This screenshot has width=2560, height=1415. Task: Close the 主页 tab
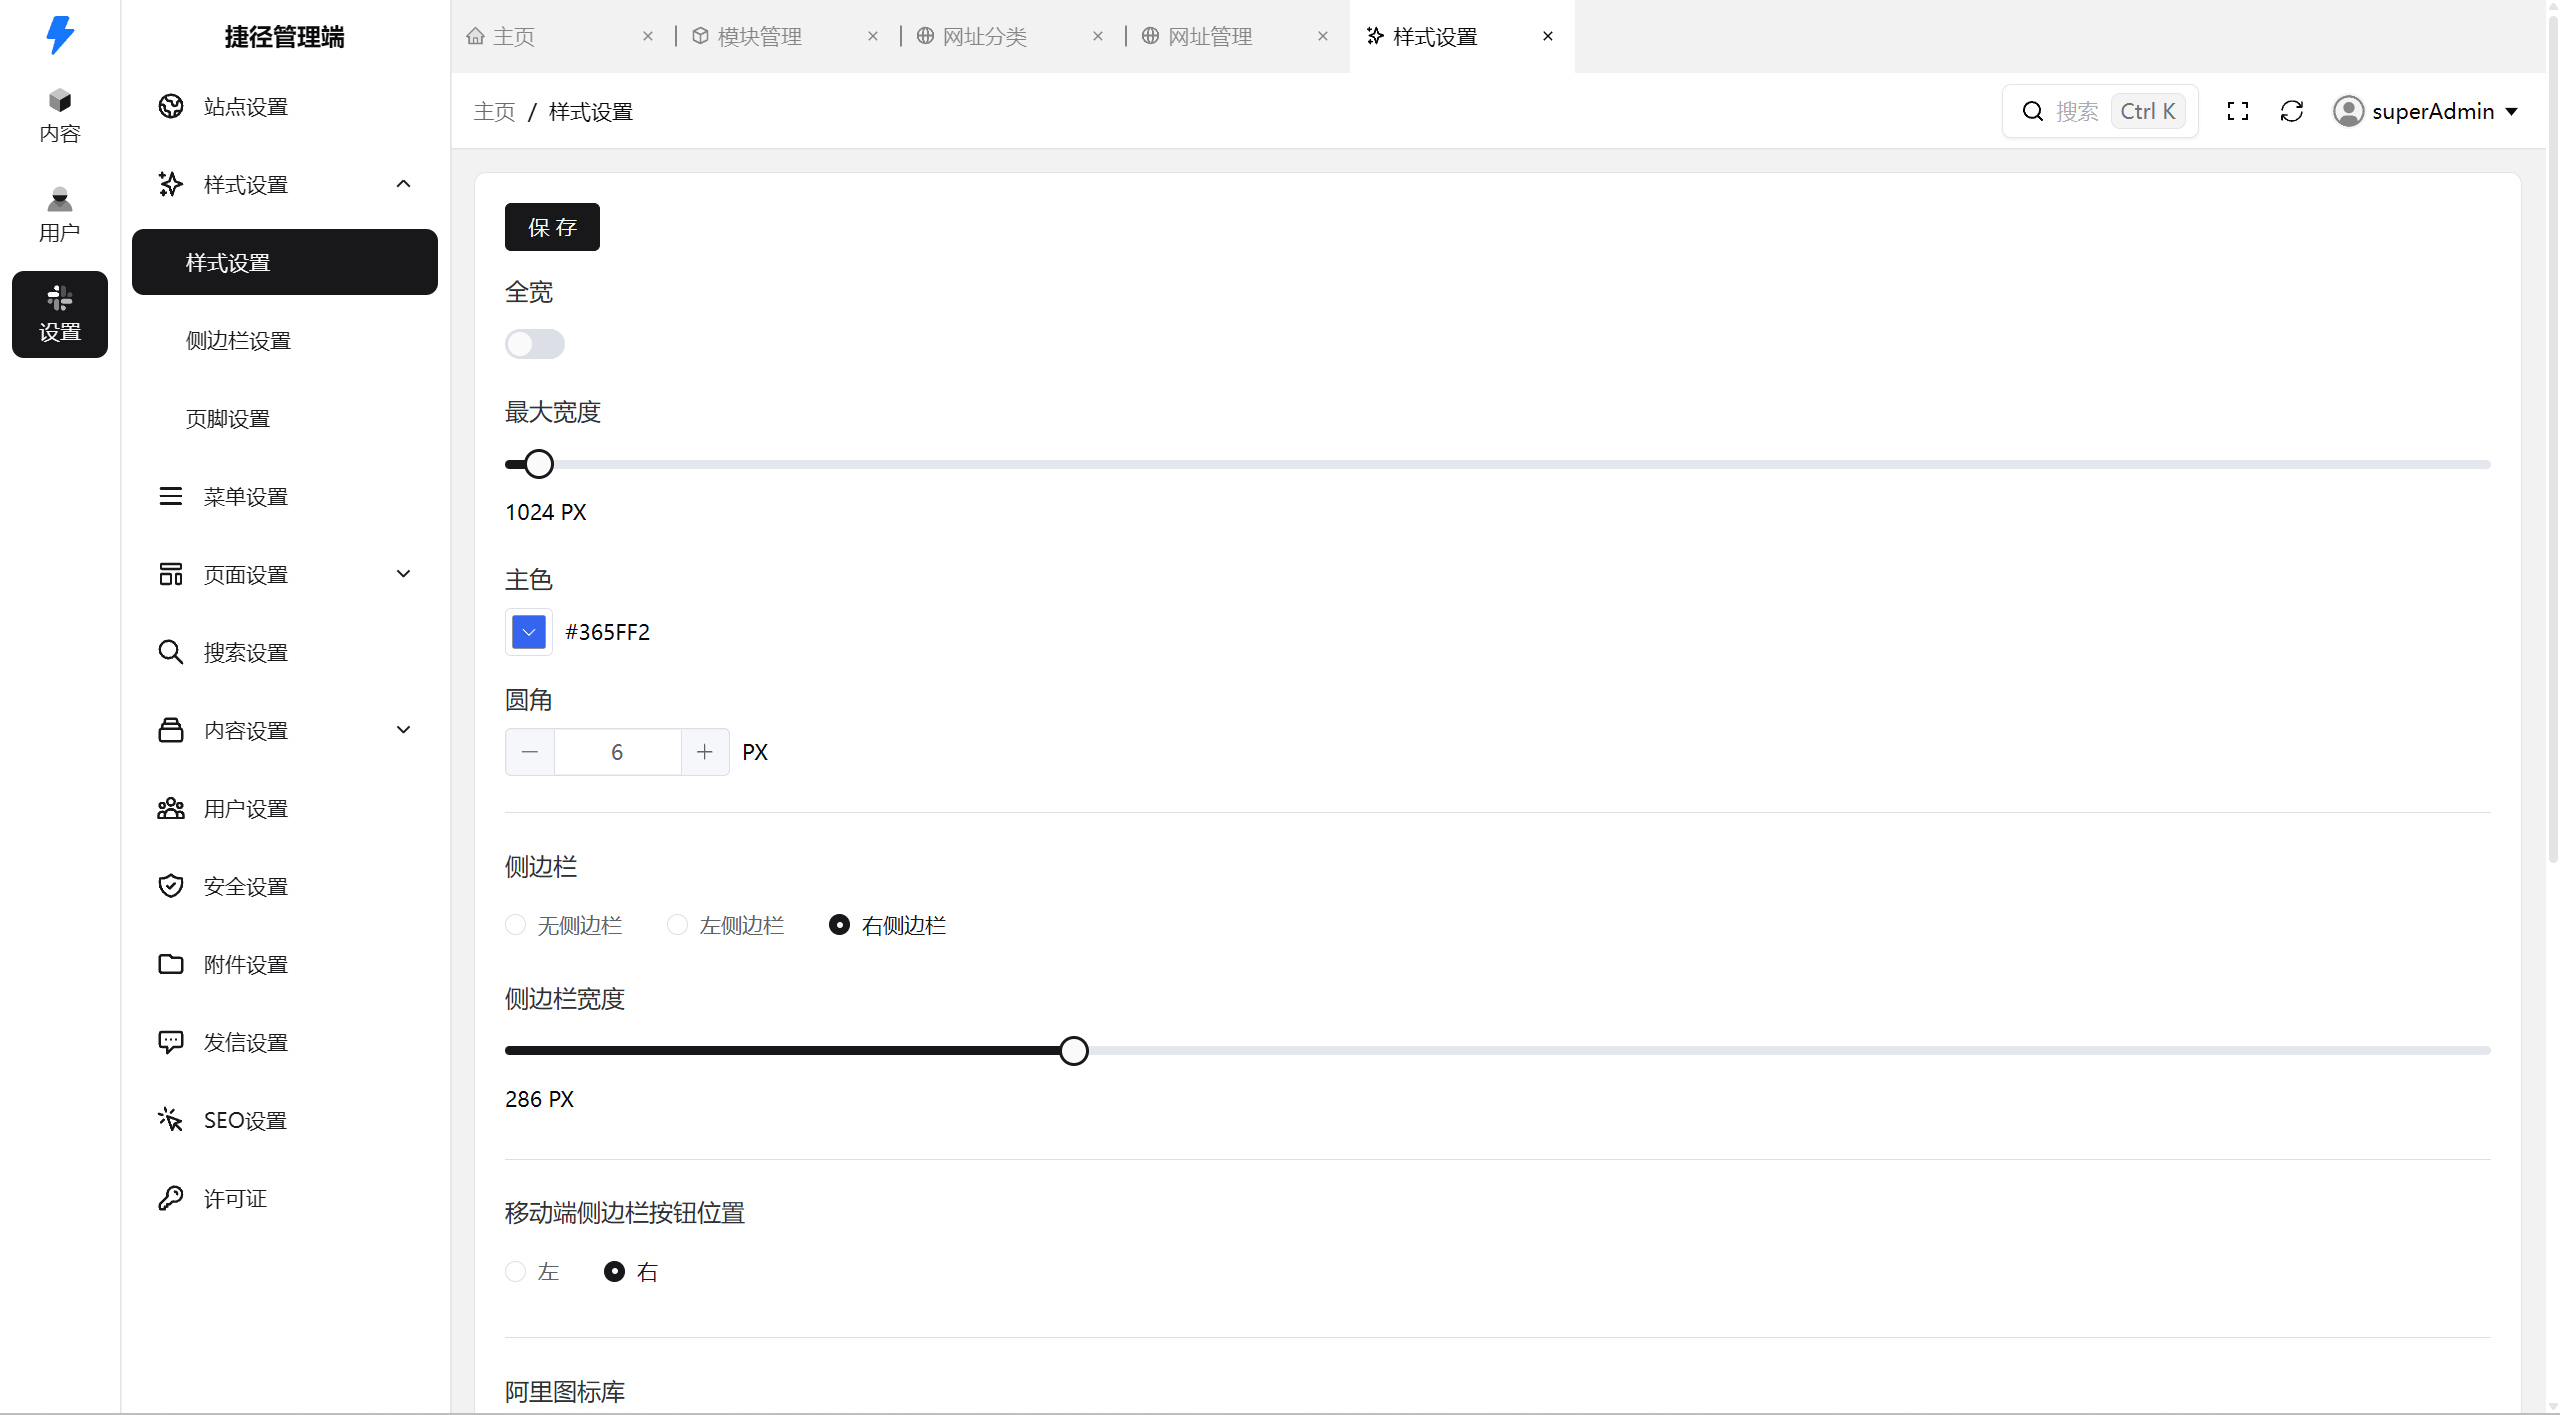click(x=648, y=36)
